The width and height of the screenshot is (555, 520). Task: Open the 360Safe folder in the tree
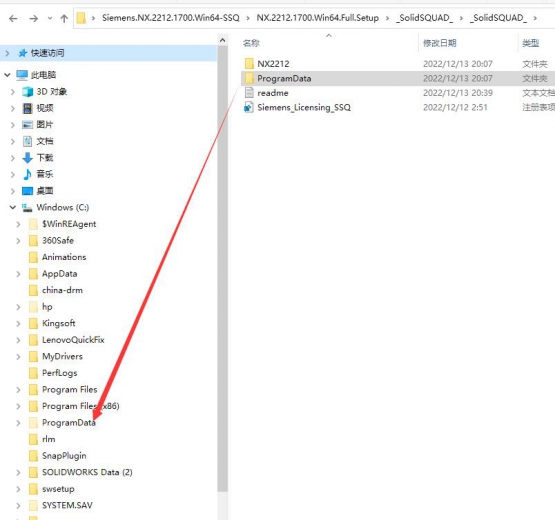pos(58,241)
